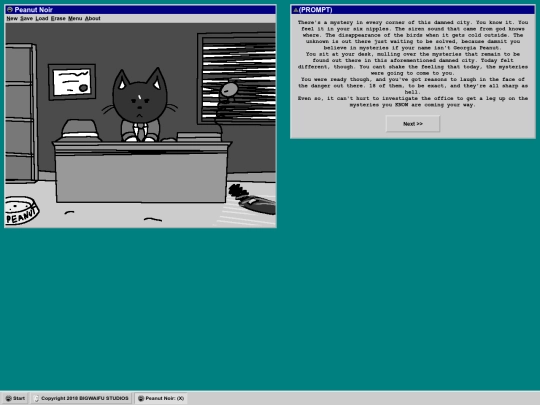The height and width of the screenshot is (405, 540).
Task: Click Save in the menu bar
Action: tap(27, 19)
